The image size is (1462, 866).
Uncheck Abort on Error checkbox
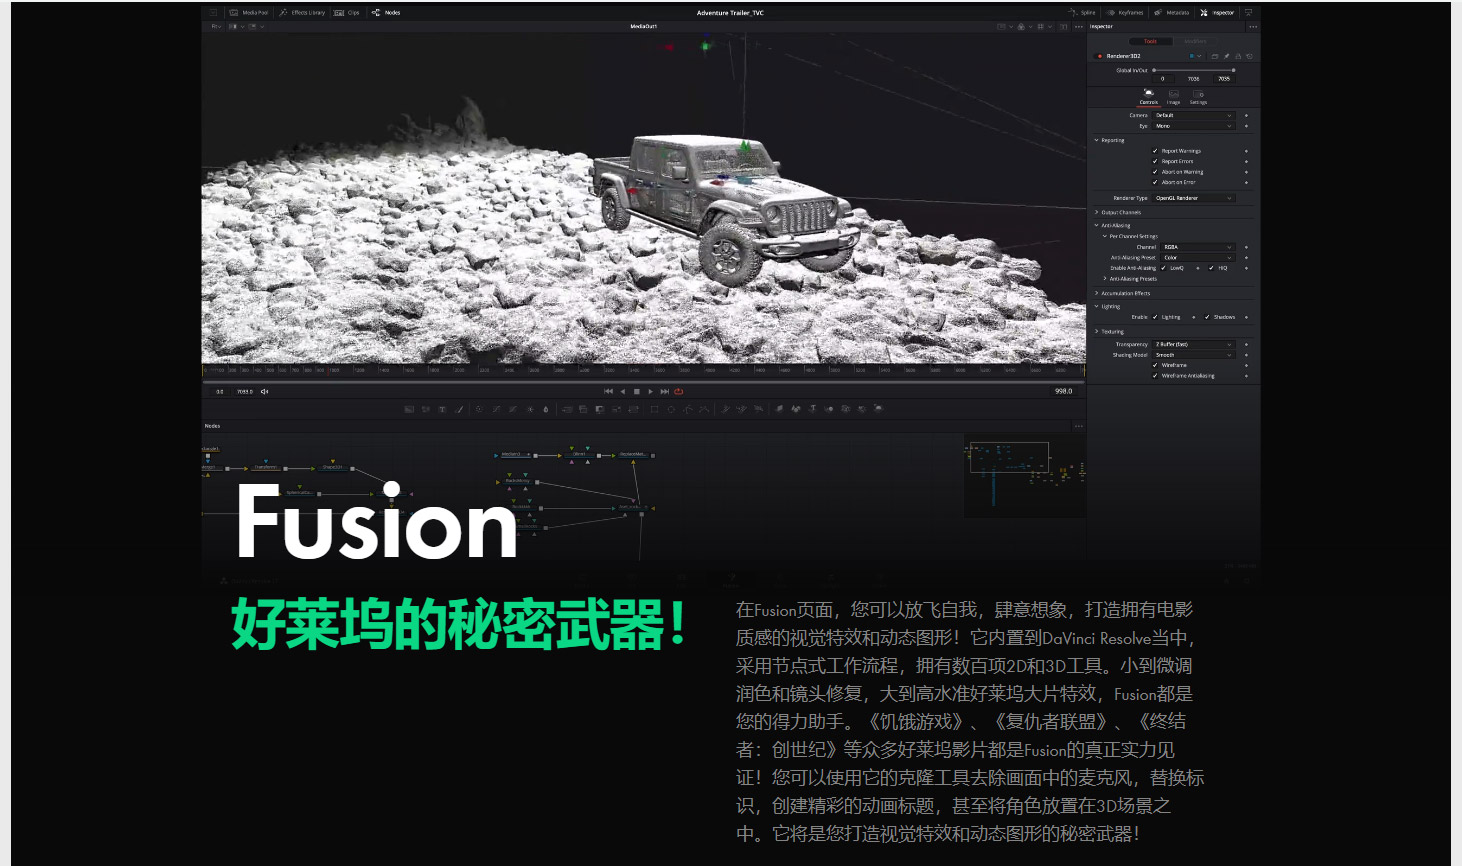click(1155, 182)
